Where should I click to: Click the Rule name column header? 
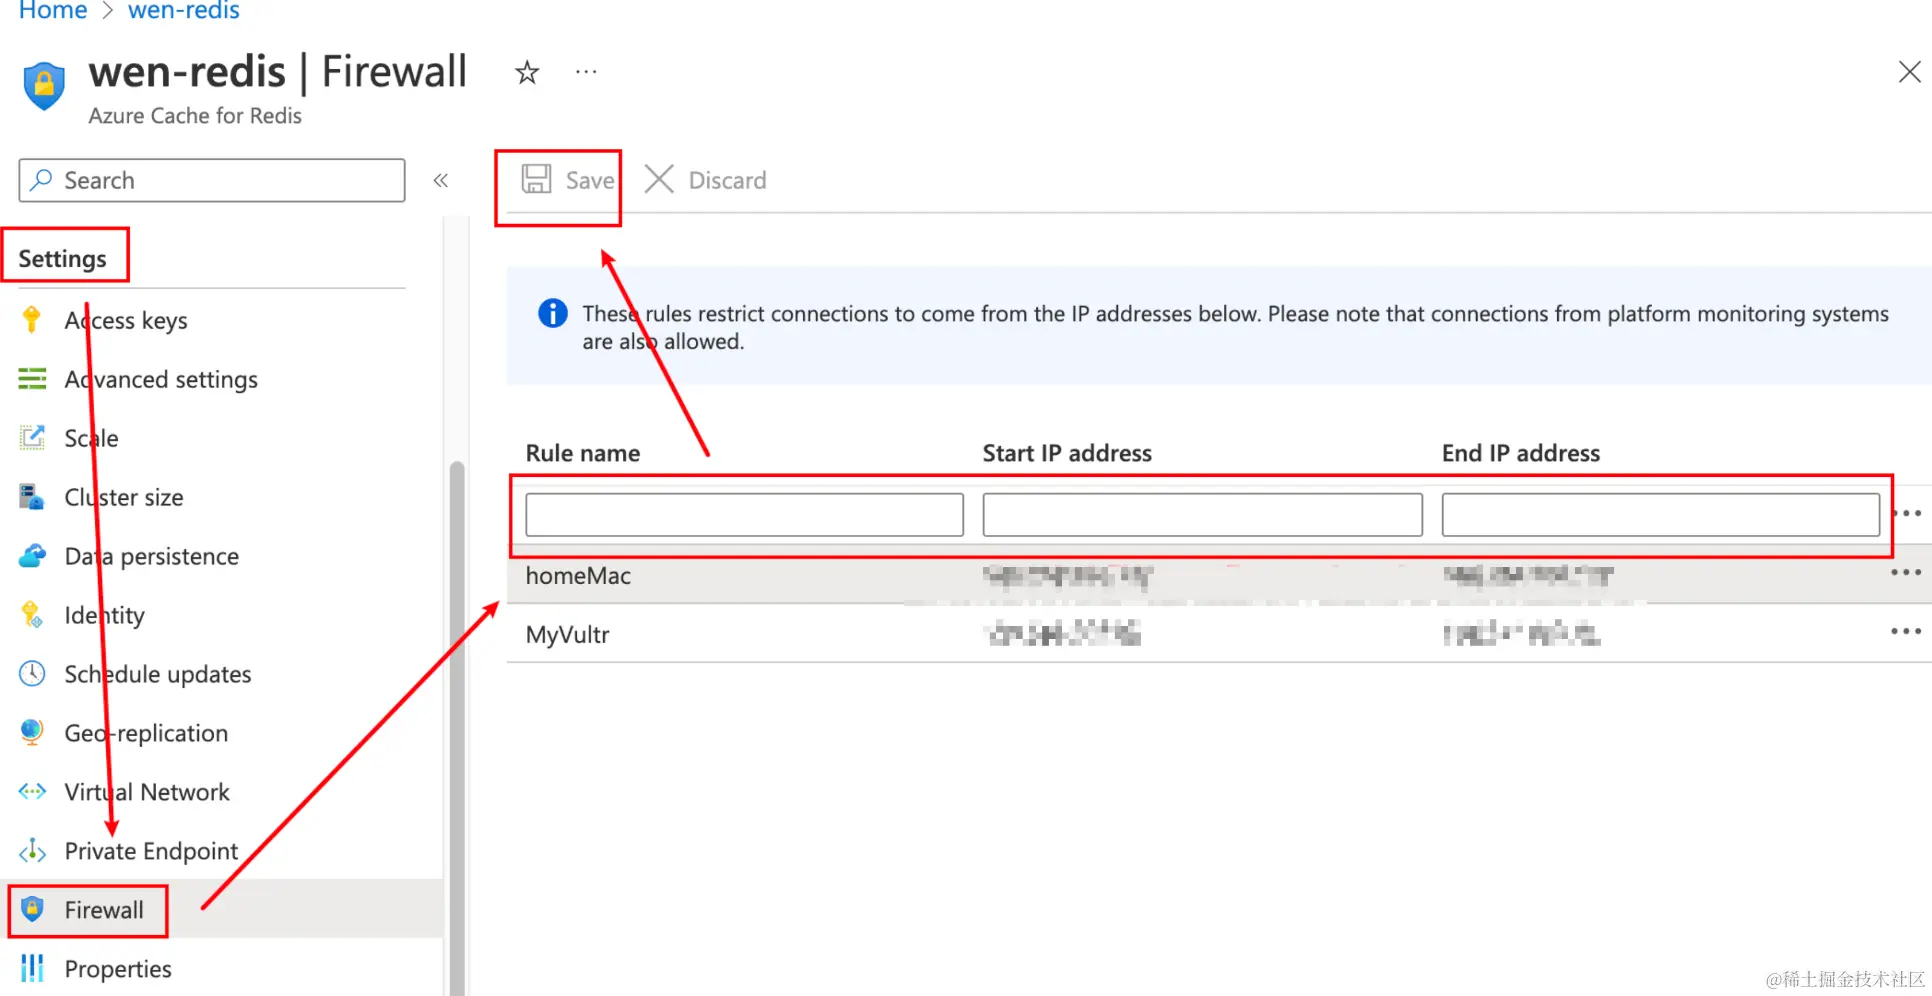tap(583, 453)
